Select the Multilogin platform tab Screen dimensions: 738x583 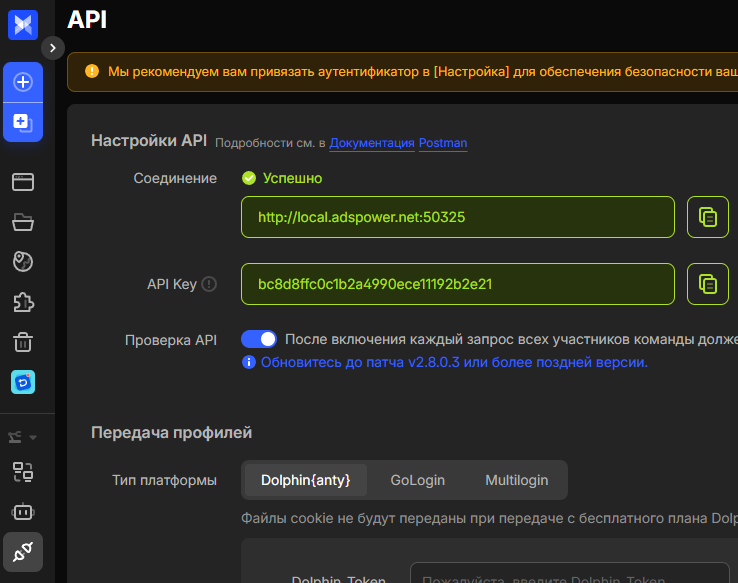[516, 480]
